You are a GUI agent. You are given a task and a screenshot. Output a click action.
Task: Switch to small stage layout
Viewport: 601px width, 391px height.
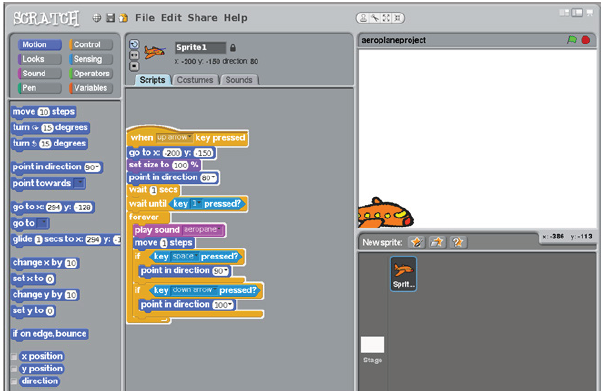[564, 13]
